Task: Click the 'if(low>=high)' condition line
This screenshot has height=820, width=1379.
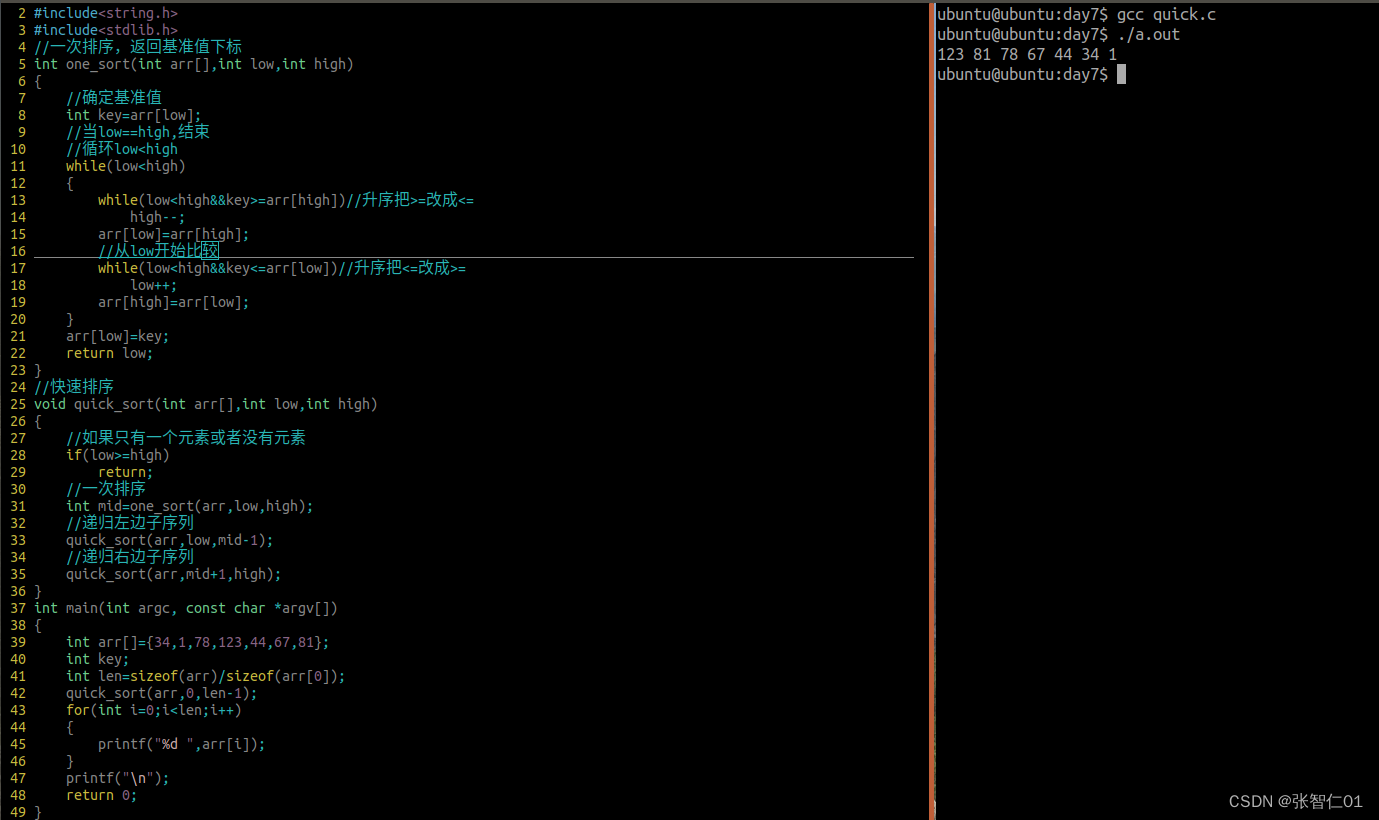Action: [x=118, y=455]
